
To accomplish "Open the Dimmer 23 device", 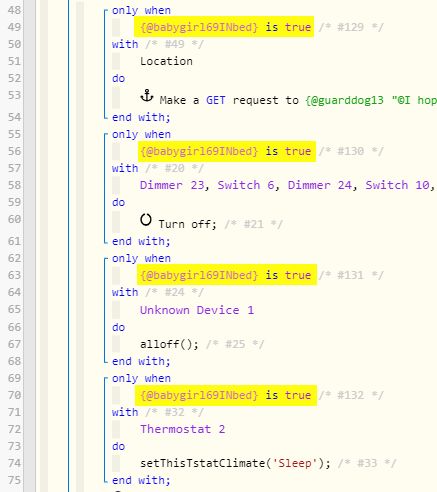I will 172,185.
